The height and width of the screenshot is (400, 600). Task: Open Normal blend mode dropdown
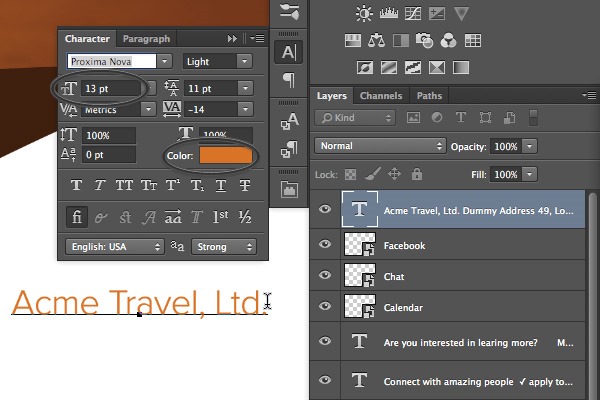coord(380,146)
